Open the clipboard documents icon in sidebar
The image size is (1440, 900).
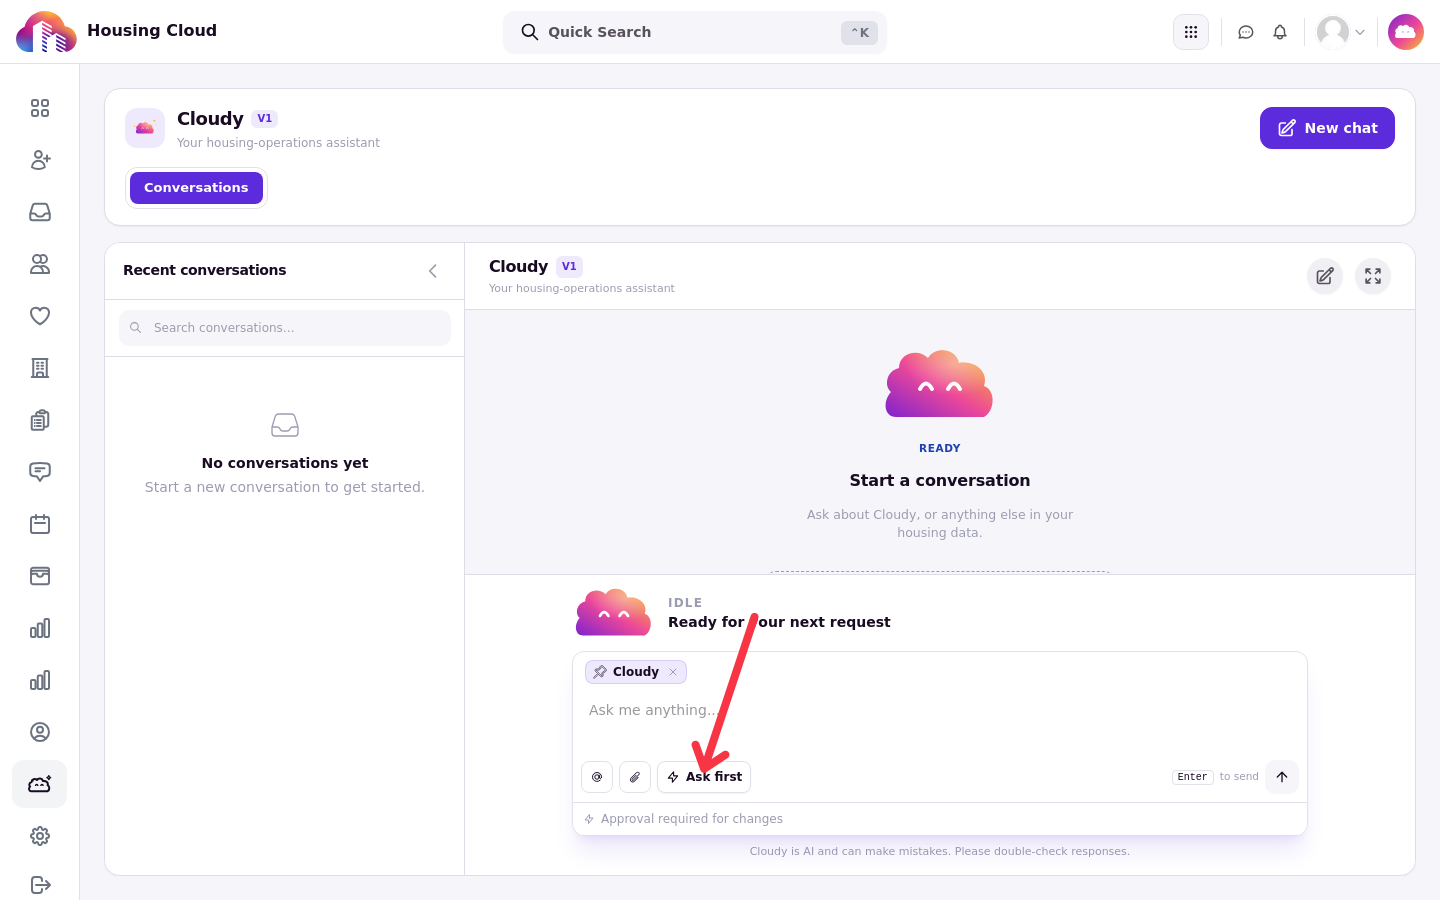[x=40, y=420]
